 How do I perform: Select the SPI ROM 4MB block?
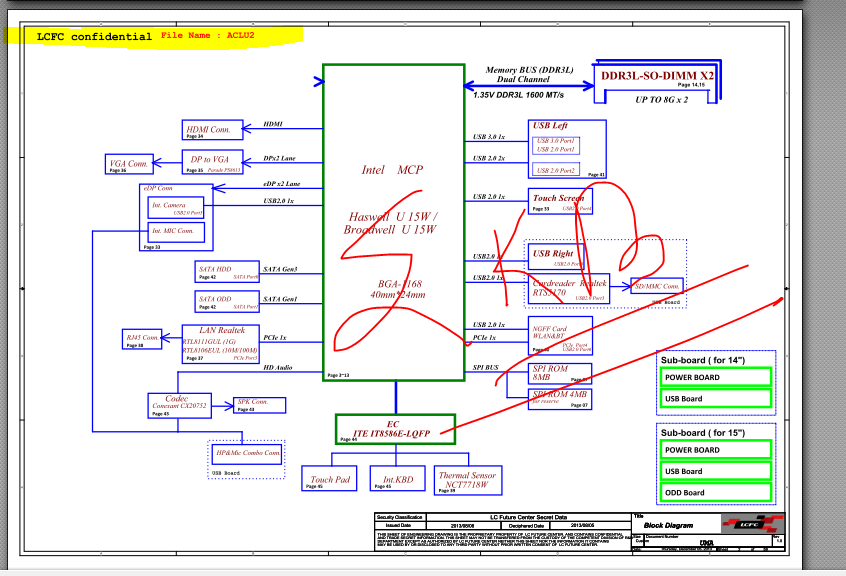pos(560,399)
